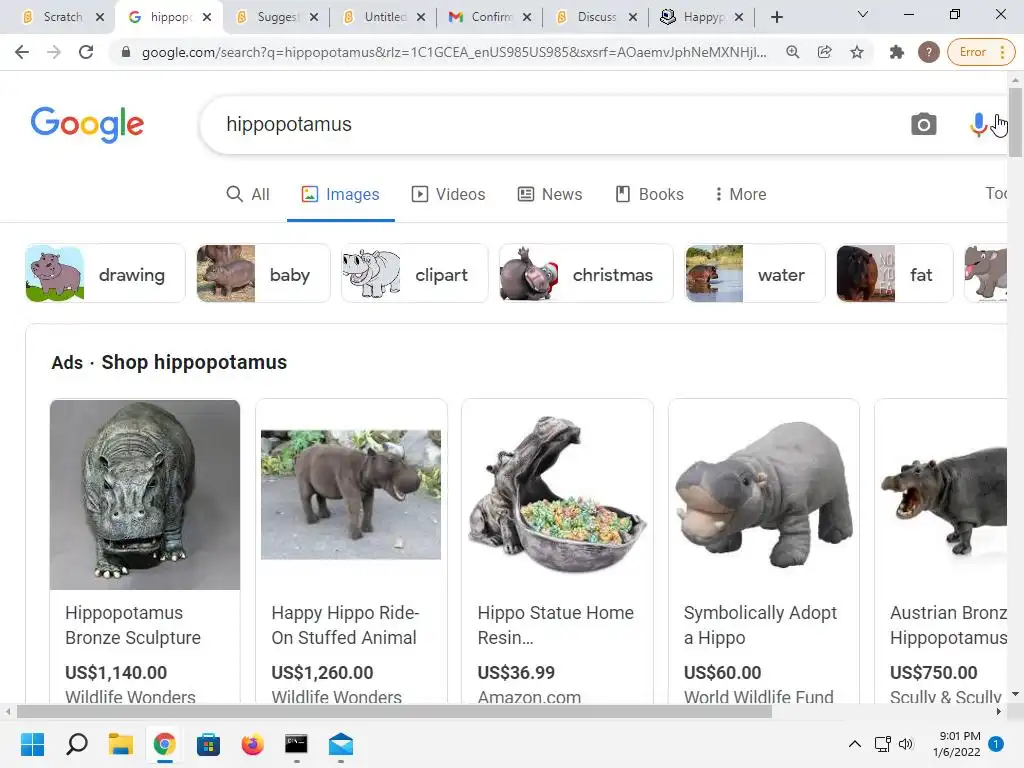The image size is (1024, 768).
Task: Open File Explorer from taskbar
Action: click(121, 744)
